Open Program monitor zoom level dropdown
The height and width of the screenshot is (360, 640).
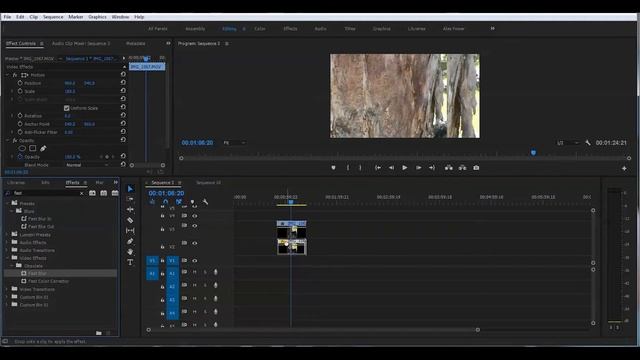tap(235, 143)
